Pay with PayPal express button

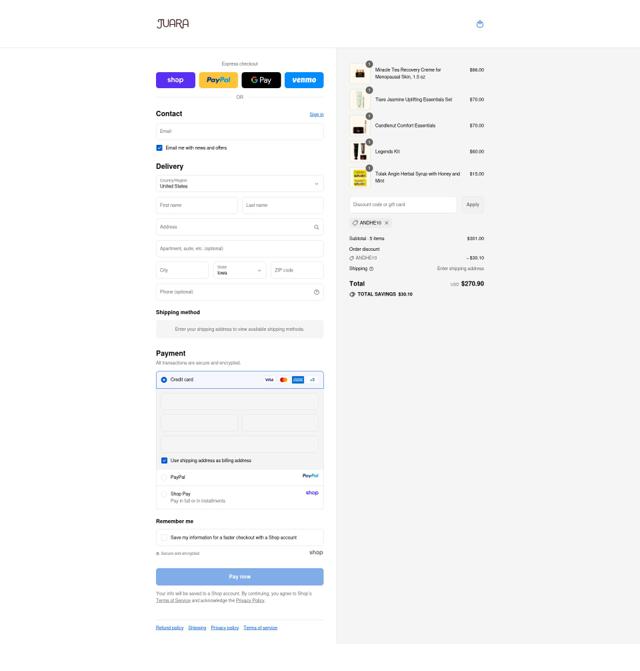point(218,80)
